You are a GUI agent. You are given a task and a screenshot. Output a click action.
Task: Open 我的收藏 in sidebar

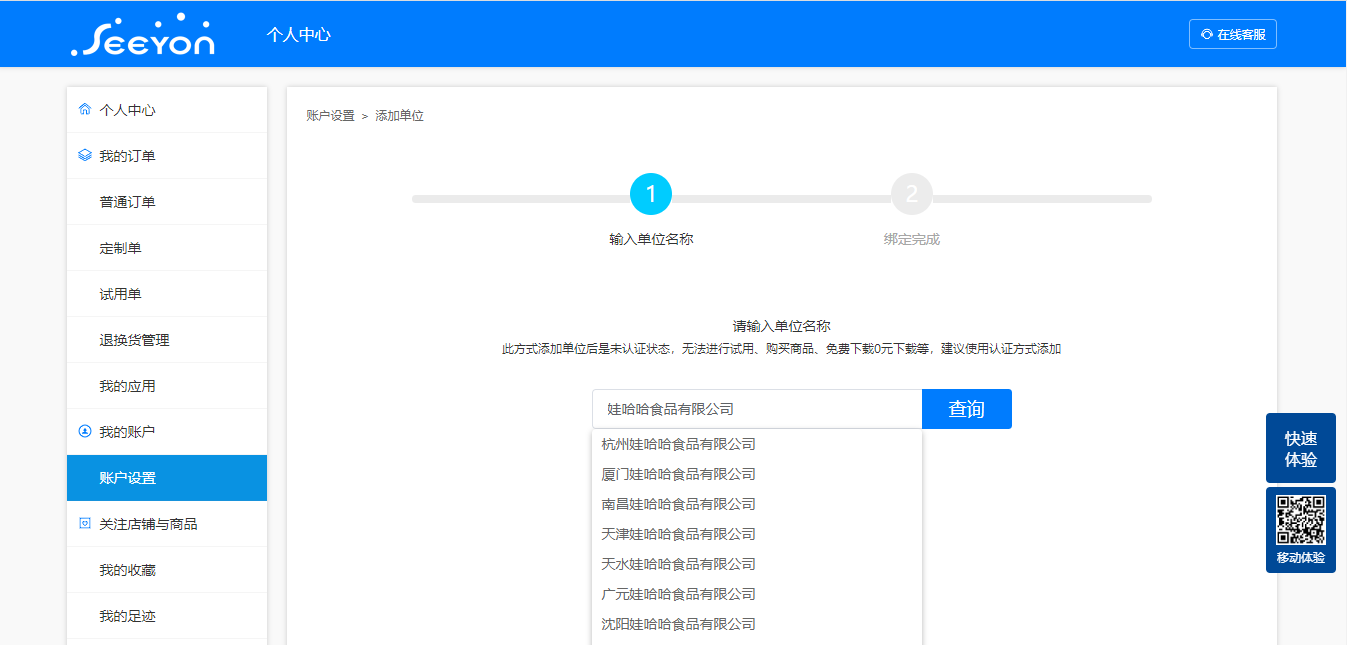167,570
